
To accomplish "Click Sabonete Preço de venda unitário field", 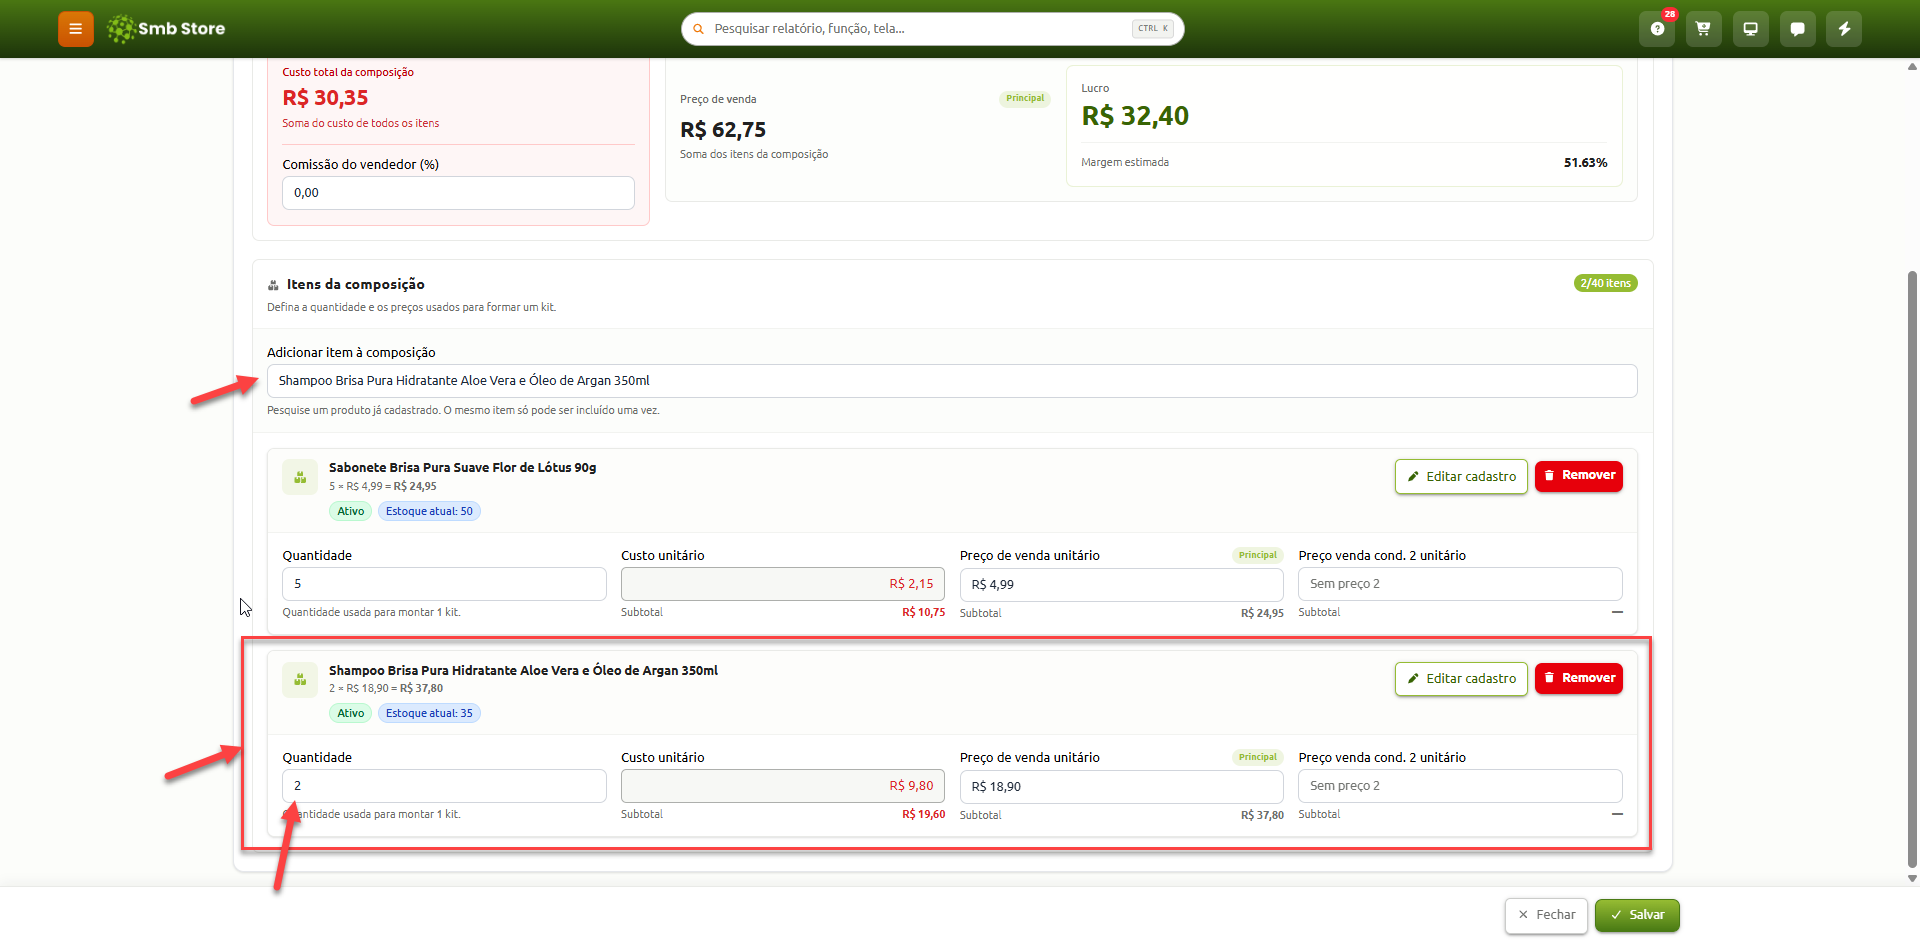I will coord(1121,585).
